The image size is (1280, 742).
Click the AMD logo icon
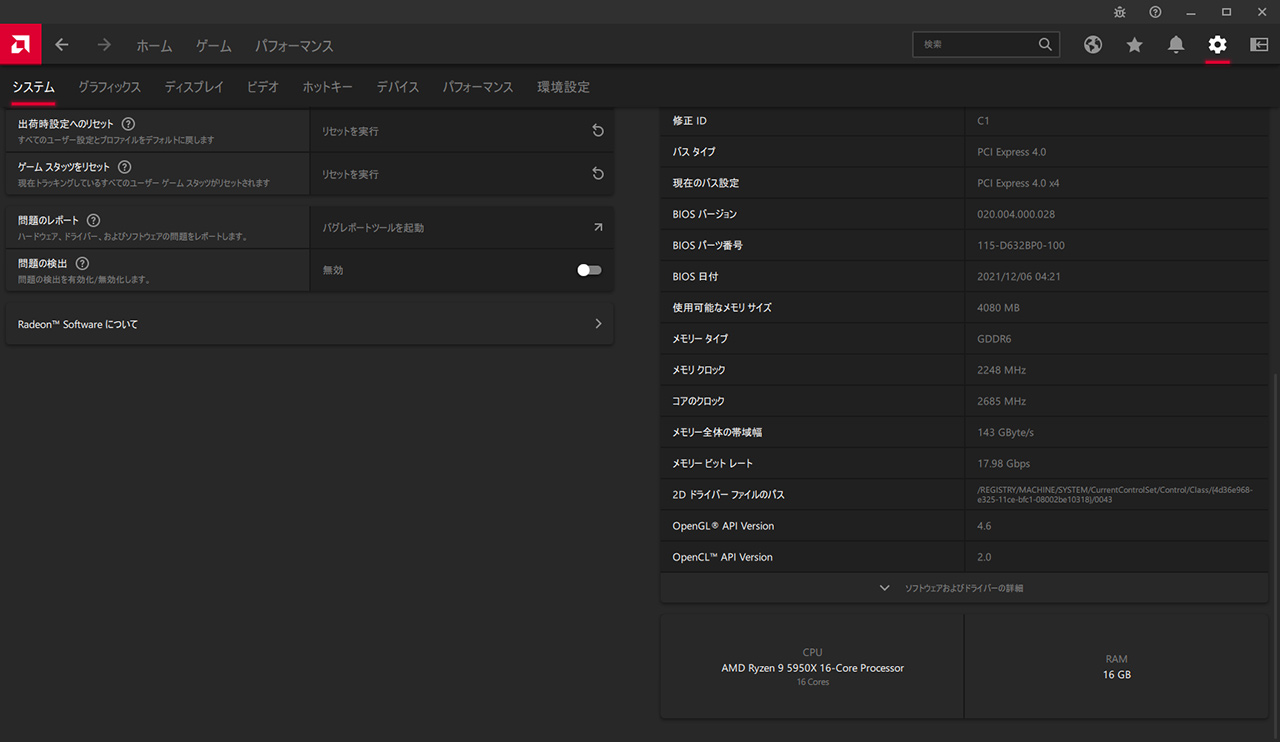click(20, 45)
